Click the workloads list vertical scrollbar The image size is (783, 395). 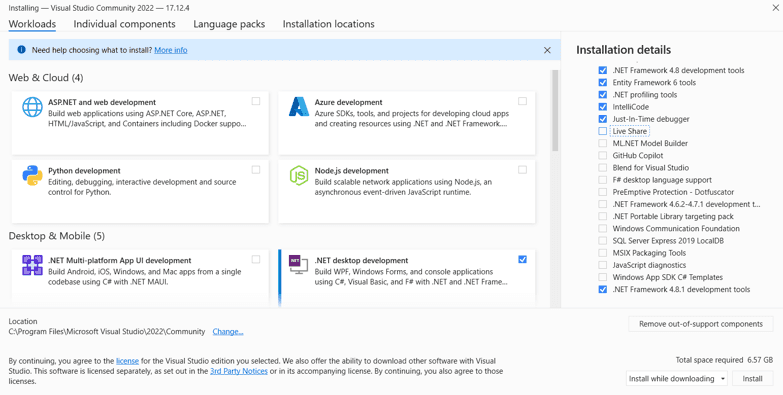click(x=555, y=111)
